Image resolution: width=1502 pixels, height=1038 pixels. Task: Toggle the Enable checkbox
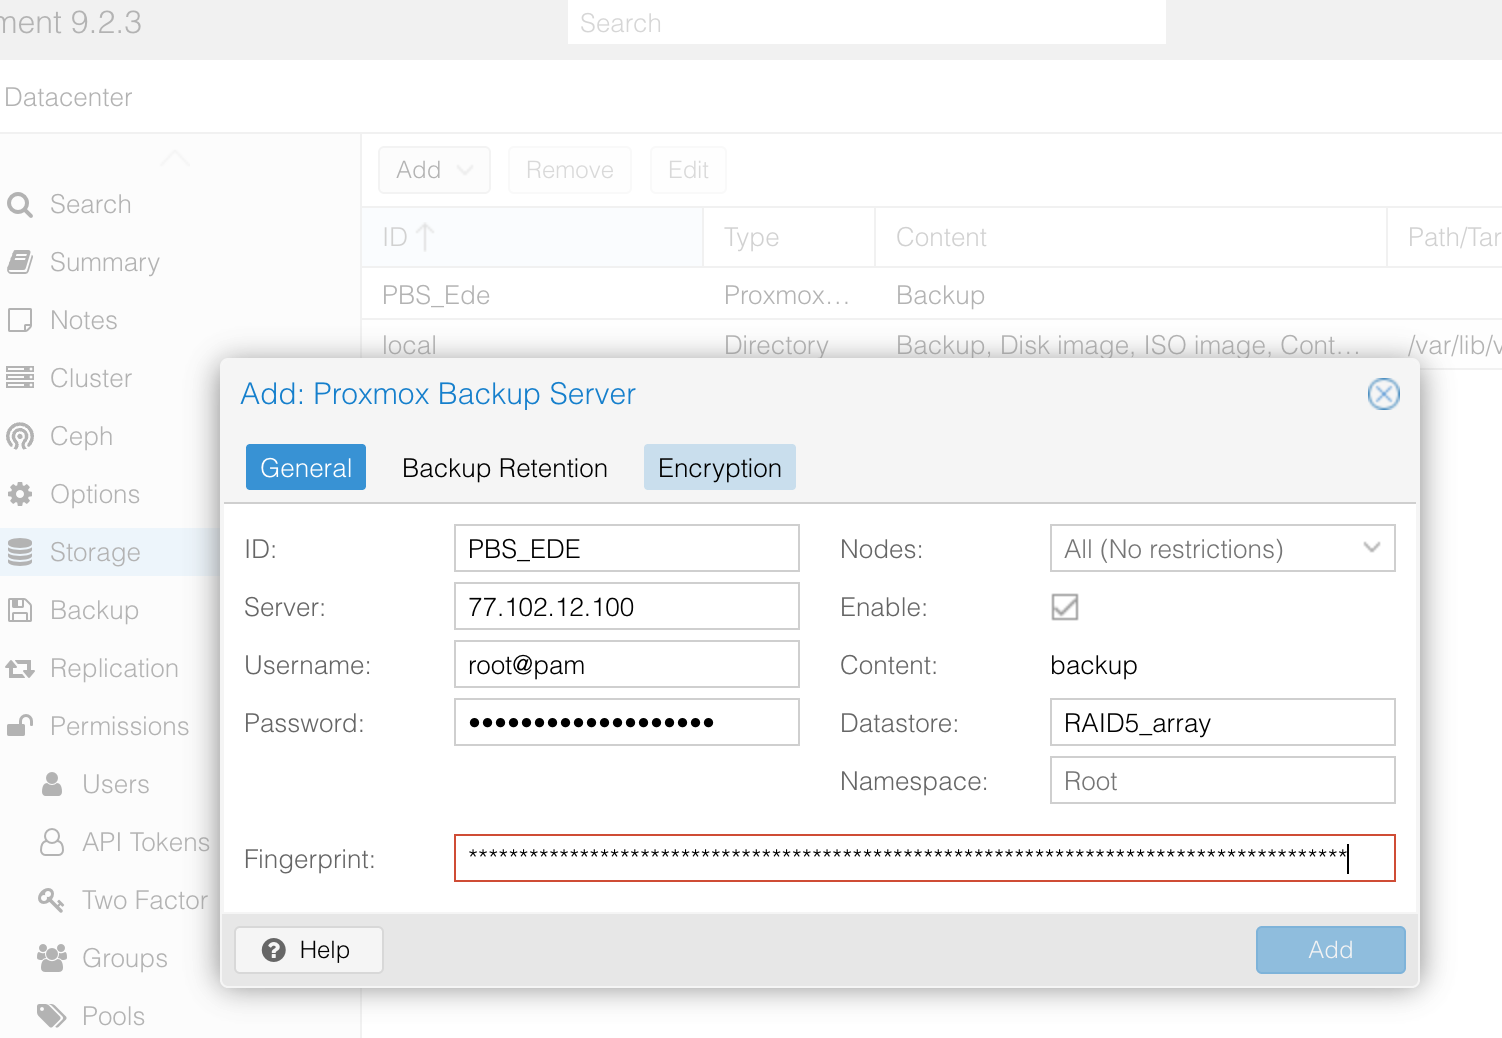coord(1065,607)
